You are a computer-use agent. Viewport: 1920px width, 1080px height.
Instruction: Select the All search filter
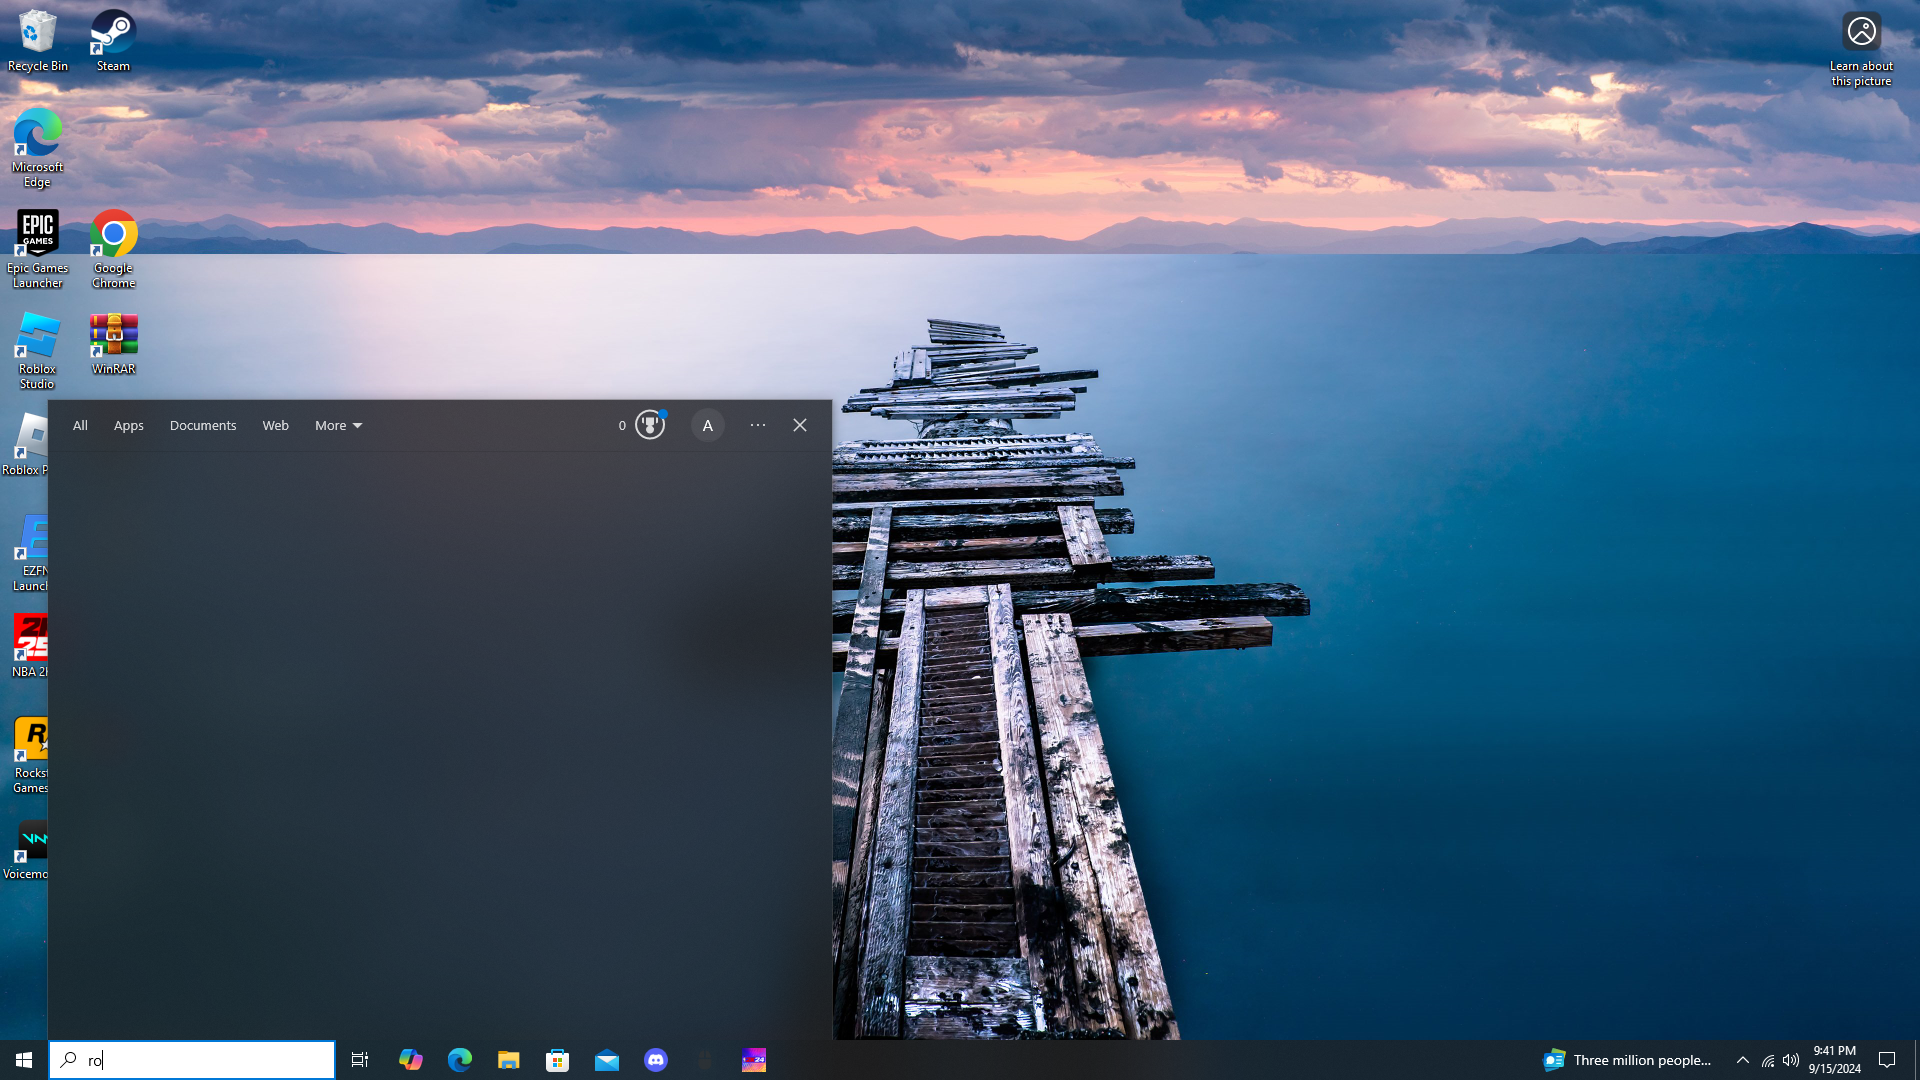point(80,425)
